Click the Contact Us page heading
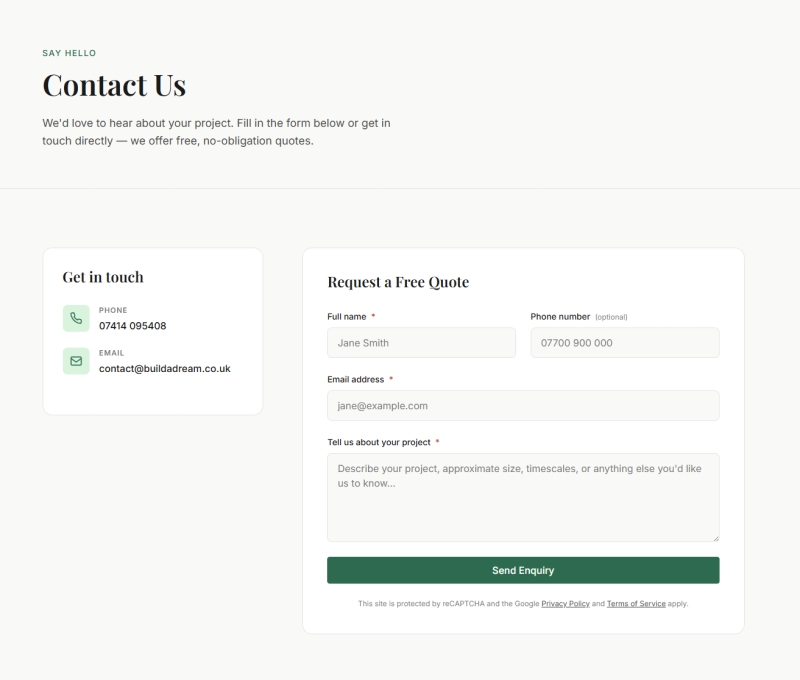The height and width of the screenshot is (680, 800). pyautogui.click(x=114, y=85)
